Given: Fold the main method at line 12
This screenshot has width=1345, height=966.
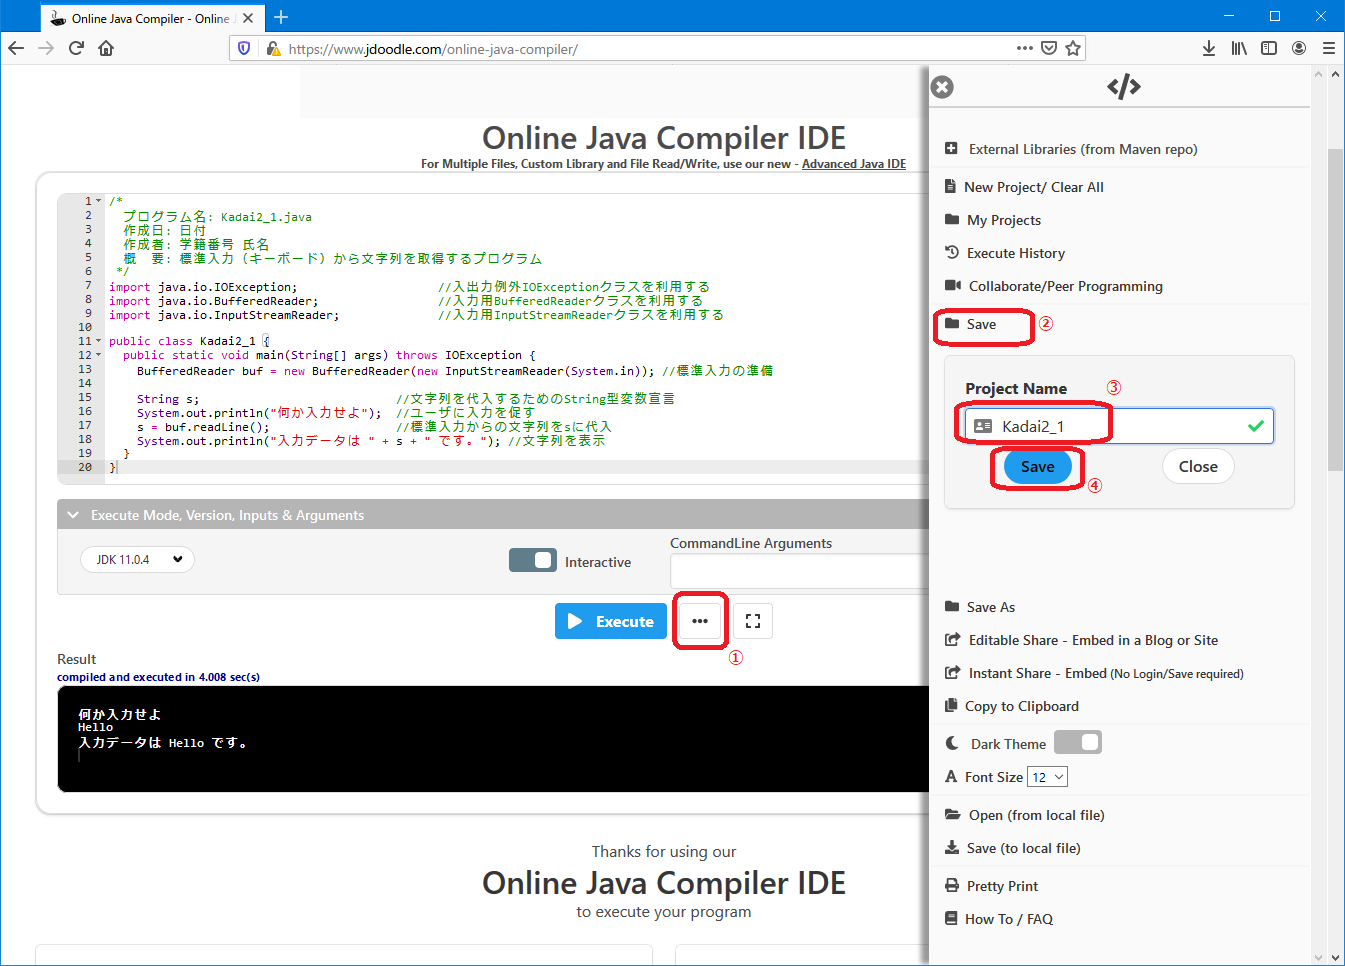Looking at the screenshot, I should point(98,355).
